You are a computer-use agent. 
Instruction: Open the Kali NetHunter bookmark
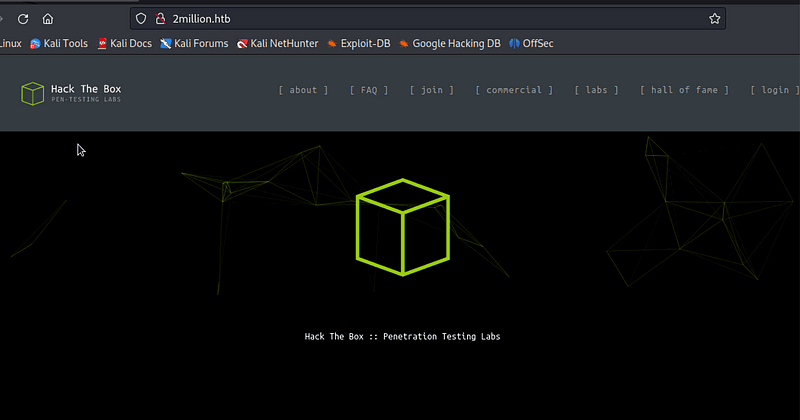point(276,44)
